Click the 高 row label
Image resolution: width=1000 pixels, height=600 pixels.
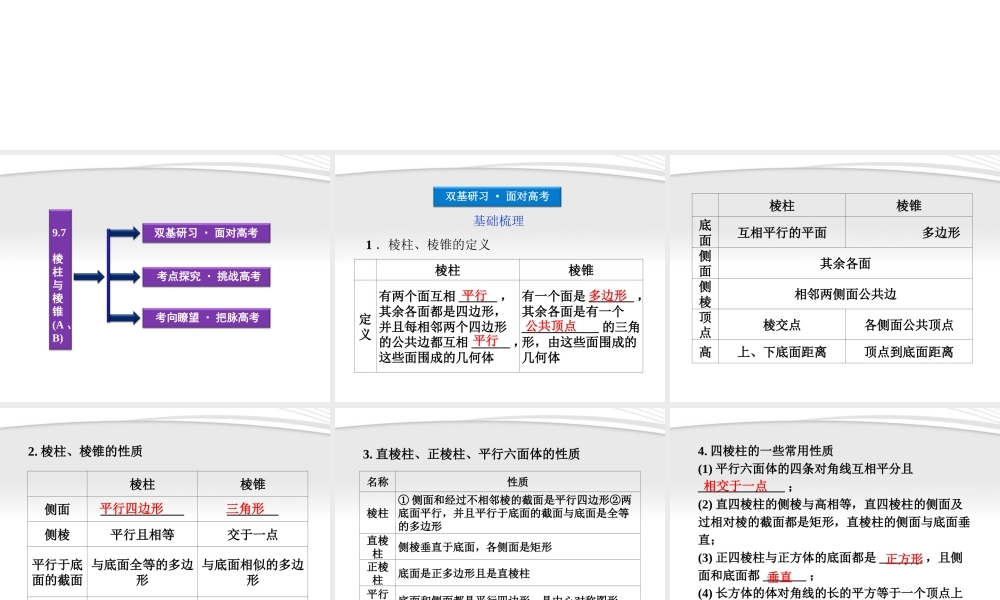(705, 352)
